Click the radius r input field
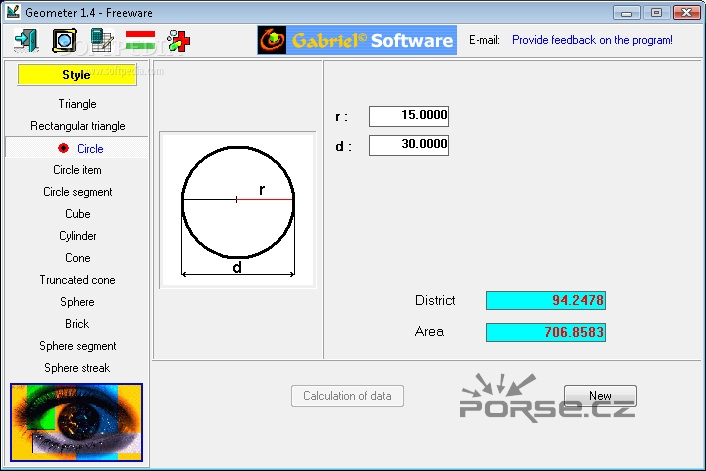Viewport: 706px width, 471px height. pos(409,116)
